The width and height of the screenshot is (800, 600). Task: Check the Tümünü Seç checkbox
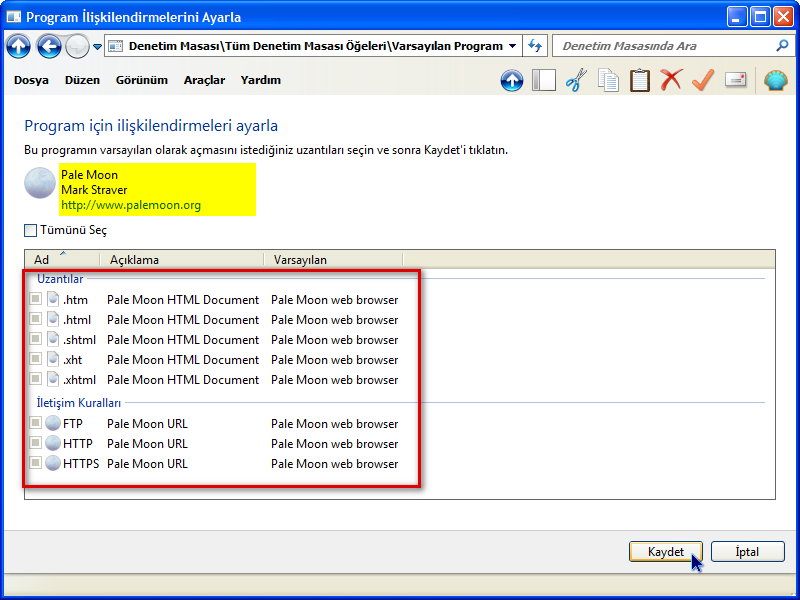[31, 231]
